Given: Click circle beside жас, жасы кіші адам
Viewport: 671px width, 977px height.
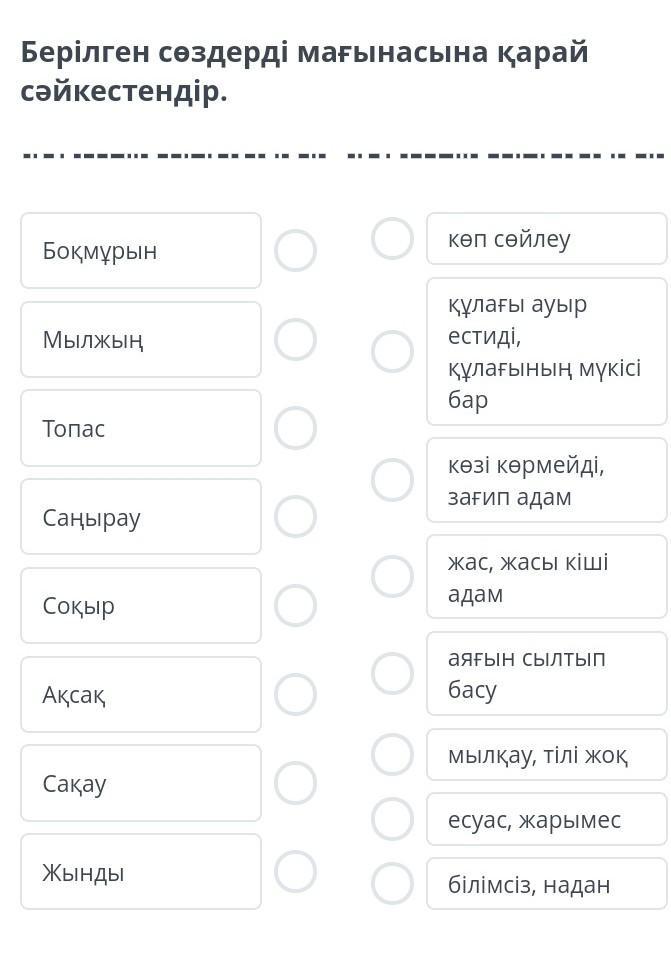Looking at the screenshot, I should pyautogui.click(x=392, y=577).
